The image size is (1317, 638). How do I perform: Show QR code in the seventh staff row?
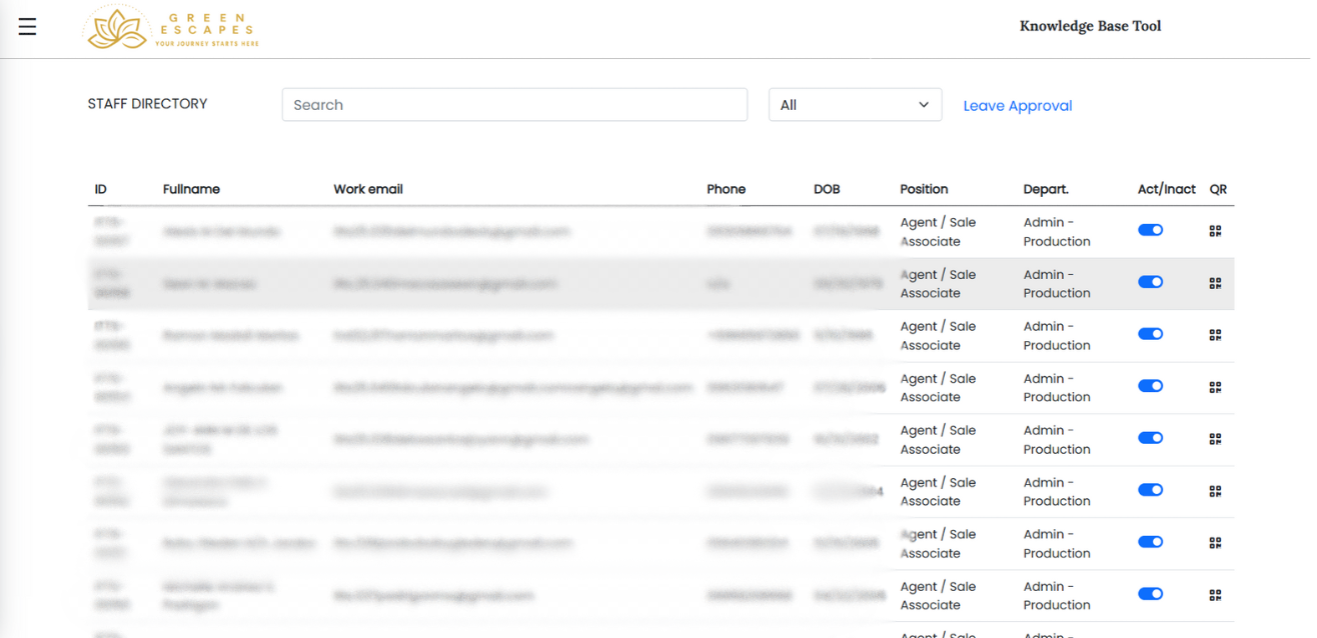pyautogui.click(x=1215, y=543)
